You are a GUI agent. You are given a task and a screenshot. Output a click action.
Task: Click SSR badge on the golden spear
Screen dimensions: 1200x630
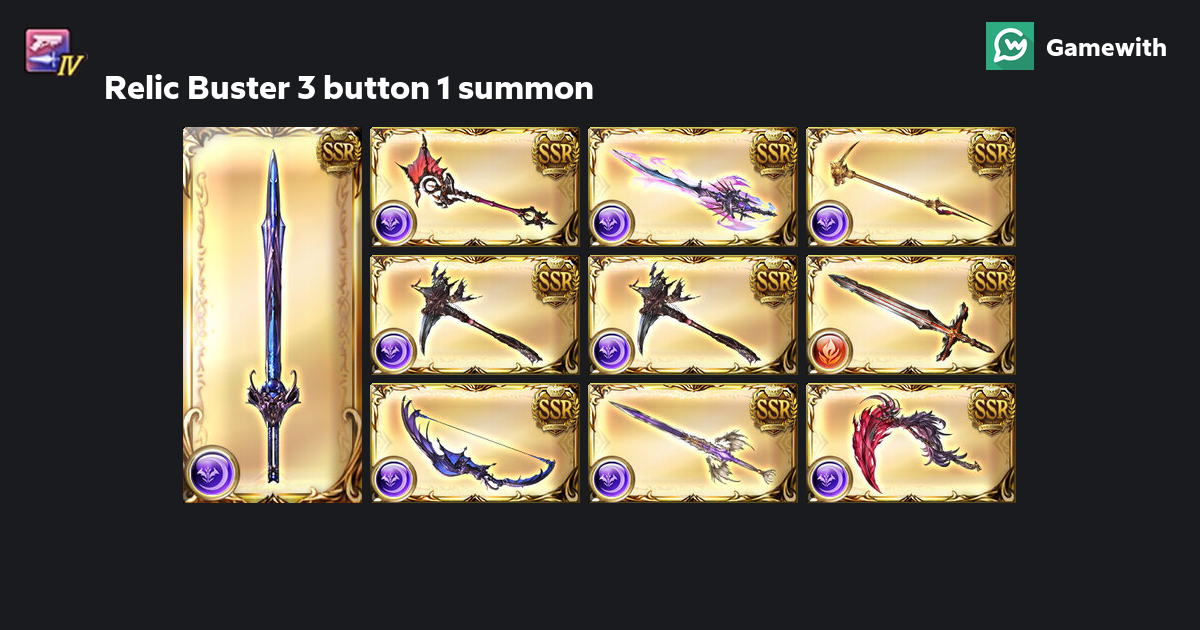[992, 152]
